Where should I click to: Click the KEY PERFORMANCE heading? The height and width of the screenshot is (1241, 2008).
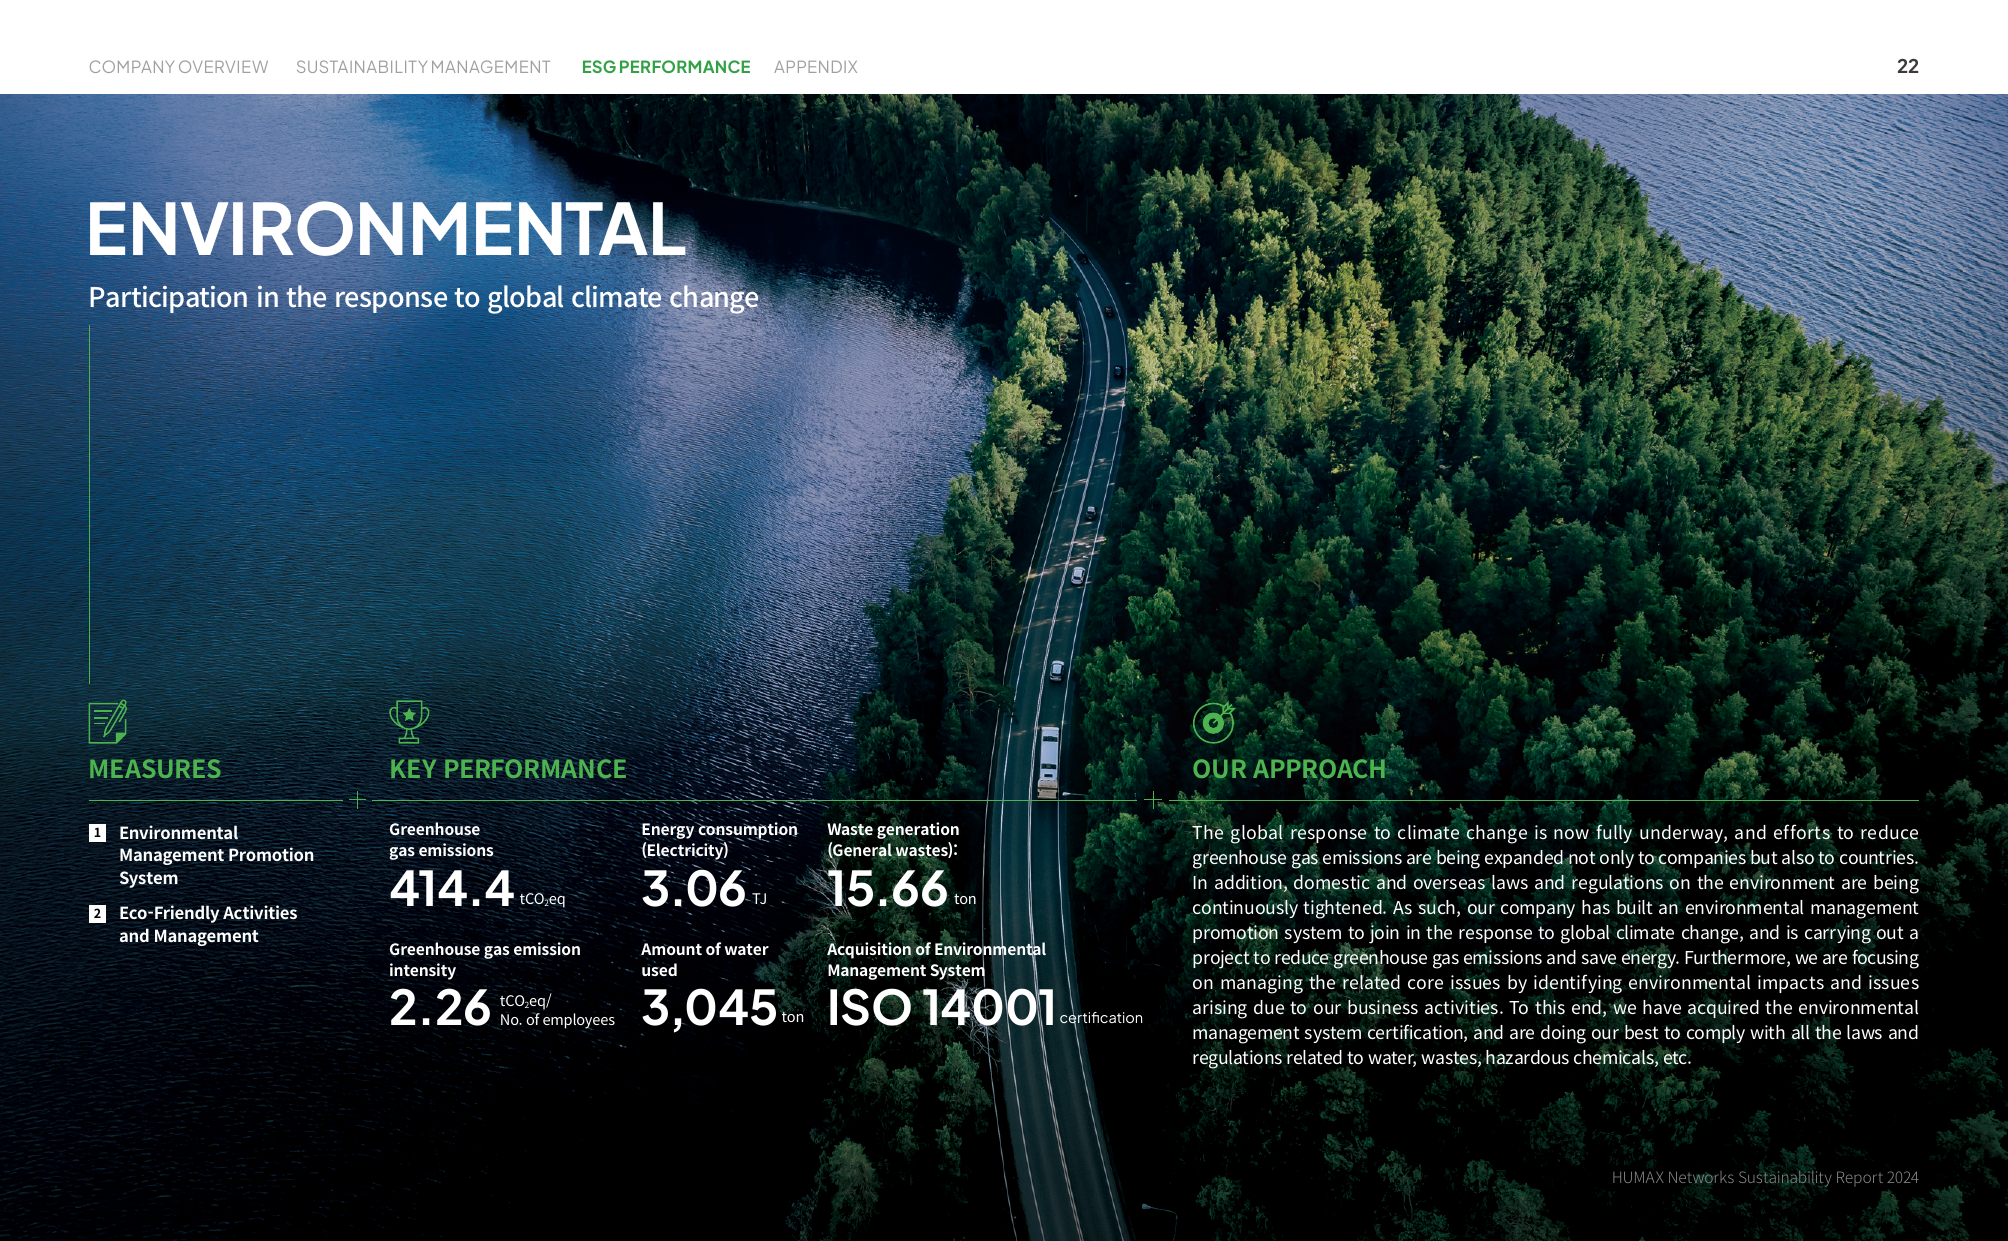(x=508, y=769)
